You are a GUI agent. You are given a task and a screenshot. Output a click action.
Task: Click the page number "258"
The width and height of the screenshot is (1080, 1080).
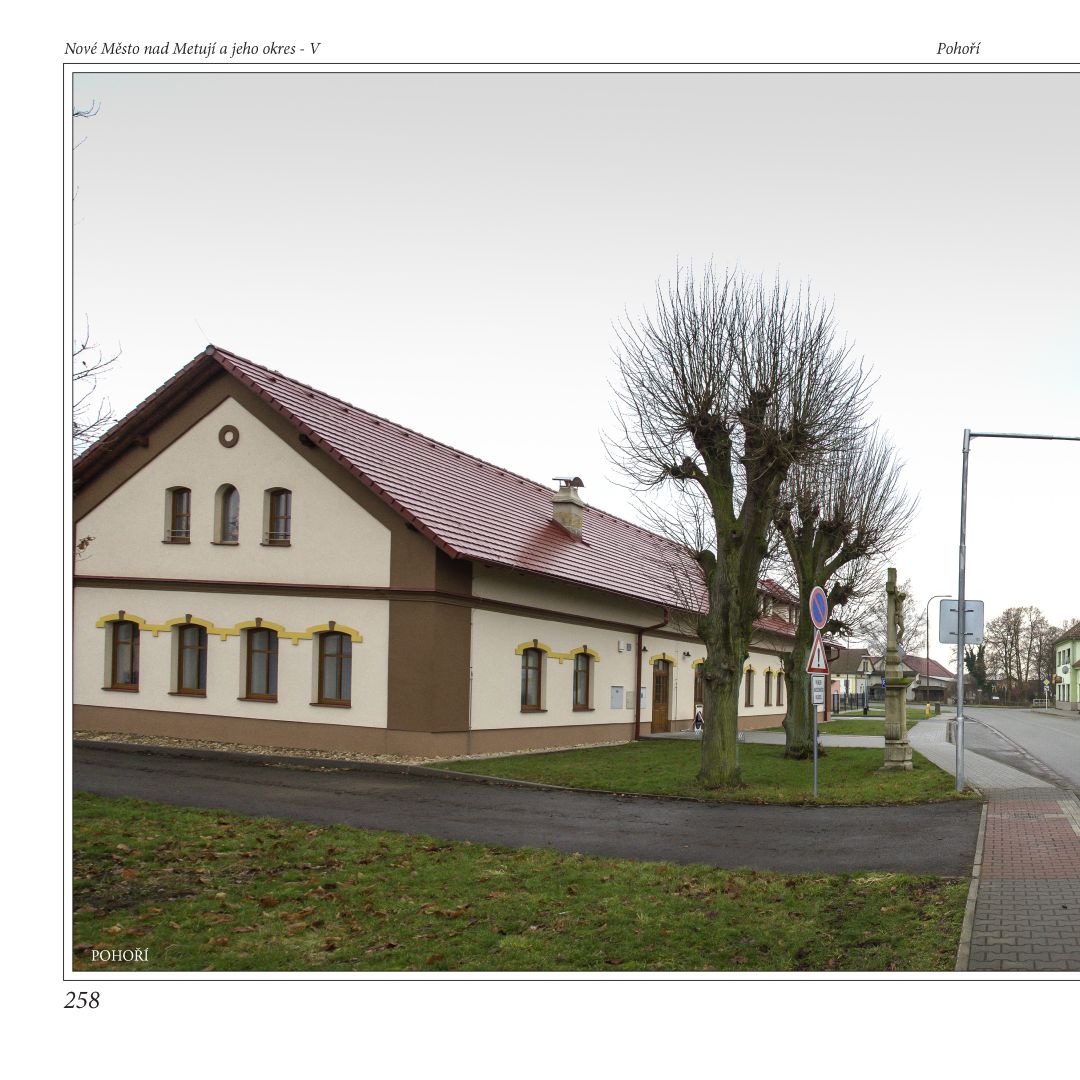82,1000
